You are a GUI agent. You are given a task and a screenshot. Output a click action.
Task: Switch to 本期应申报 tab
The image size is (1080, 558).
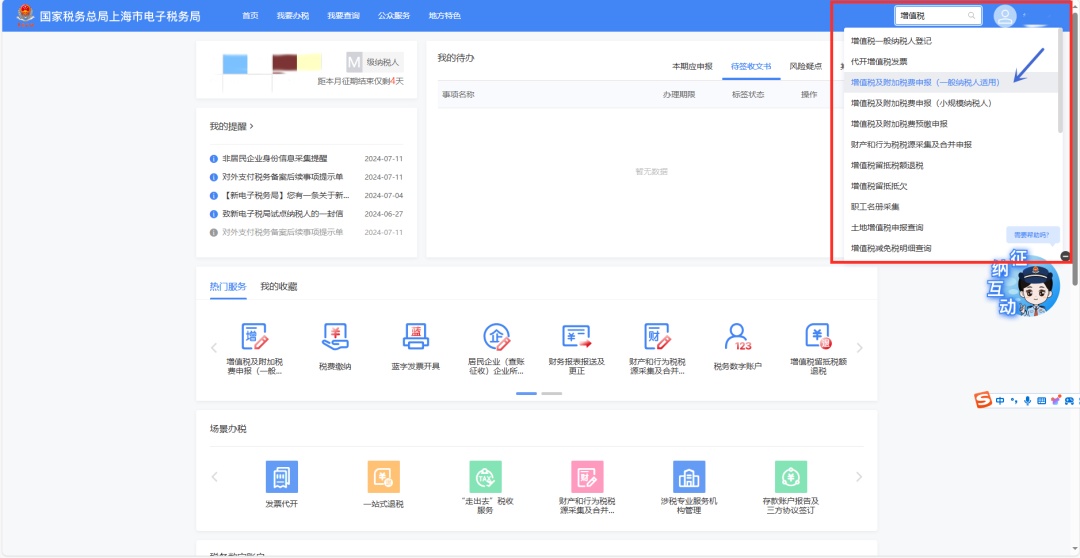(692, 67)
